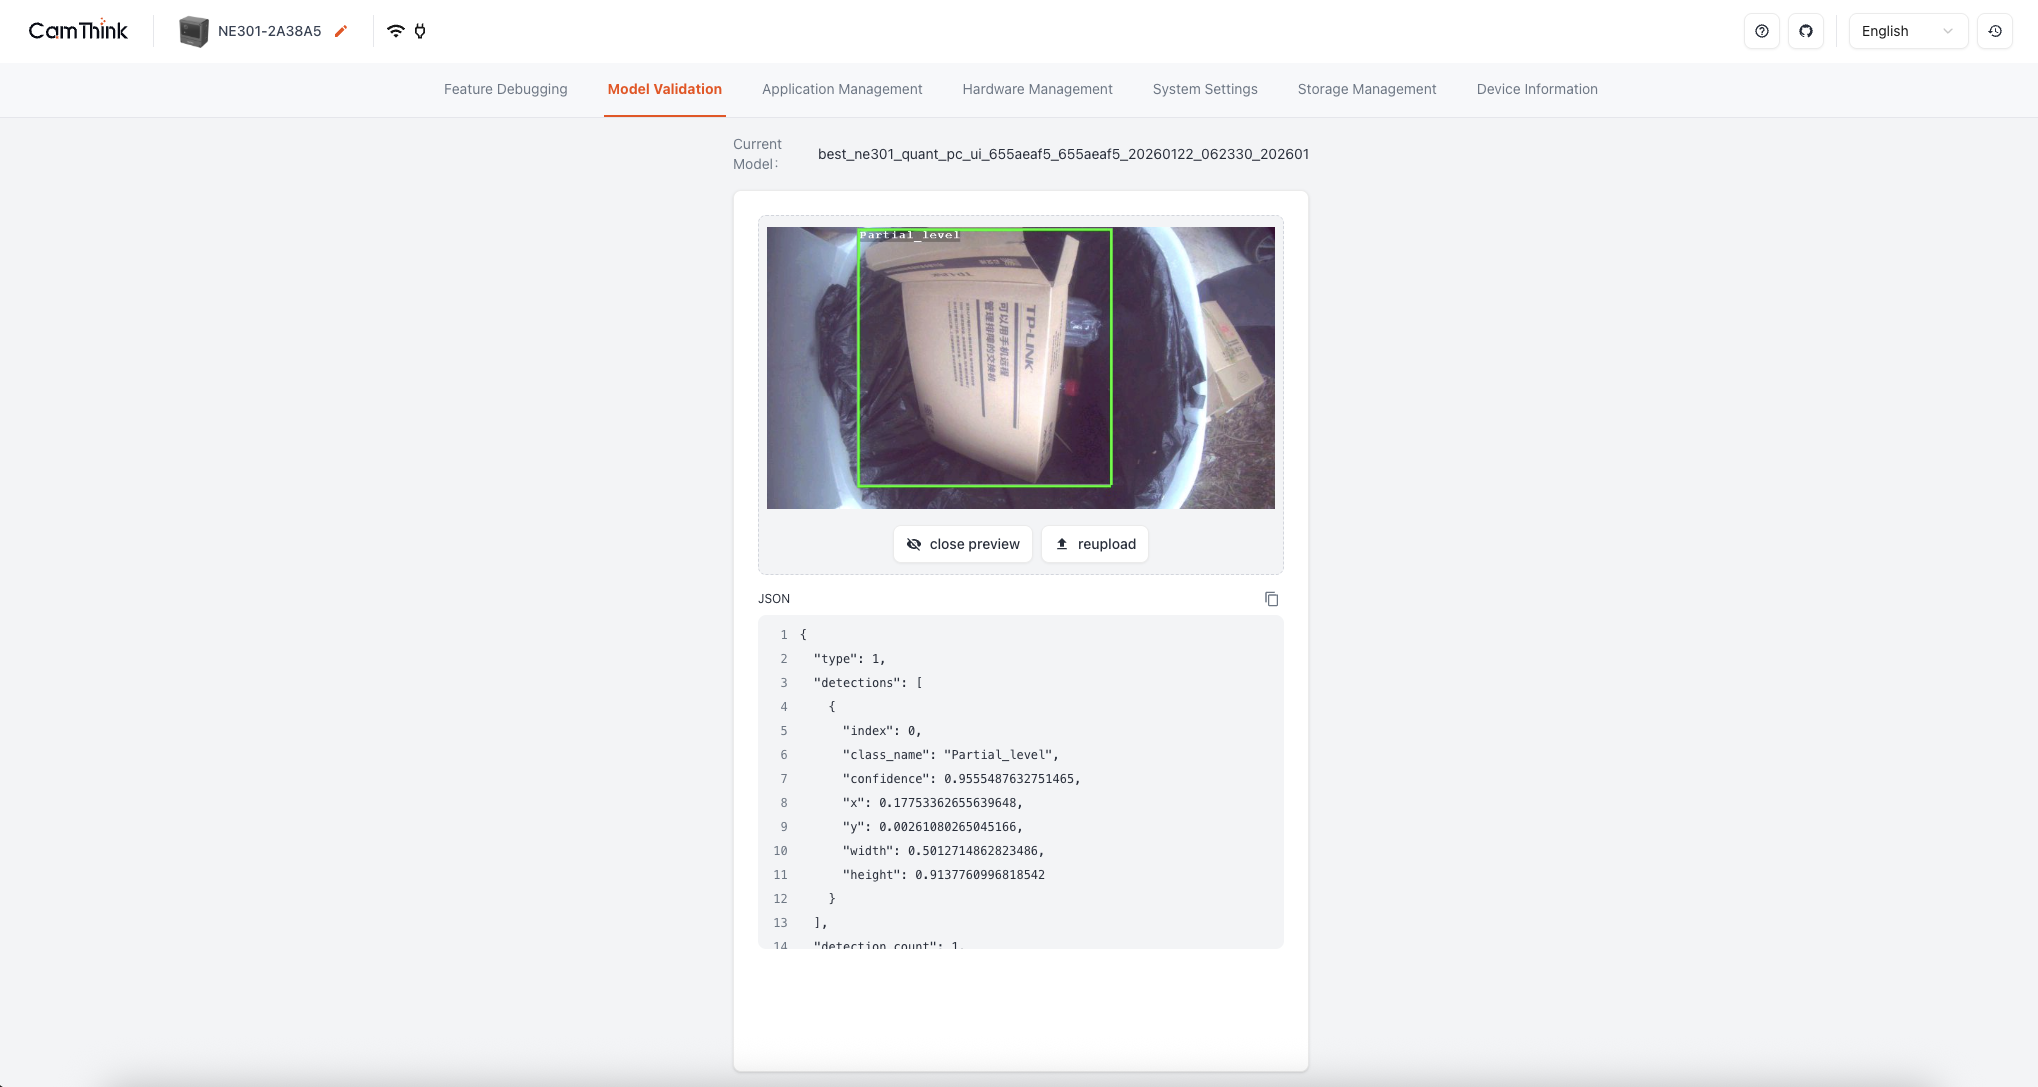The height and width of the screenshot is (1087, 2038).
Task: Click the WiFi status icon
Action: click(x=396, y=31)
